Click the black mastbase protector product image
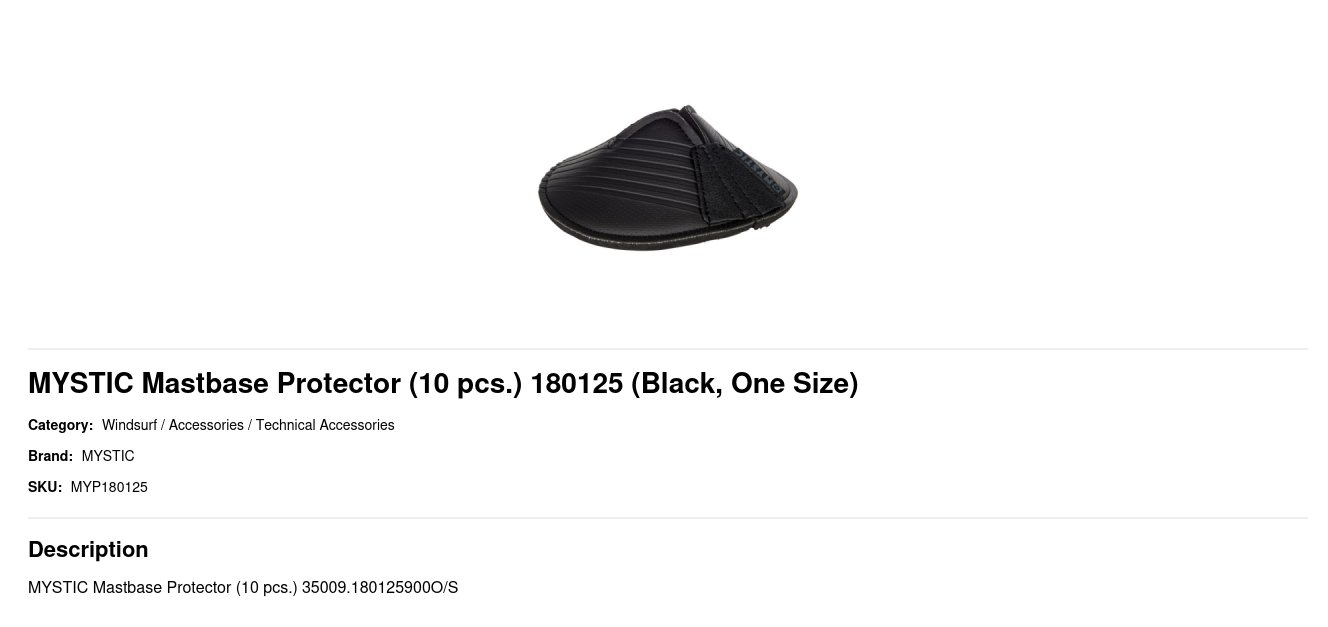Viewport: 1328px width, 627px height. pos(667,178)
